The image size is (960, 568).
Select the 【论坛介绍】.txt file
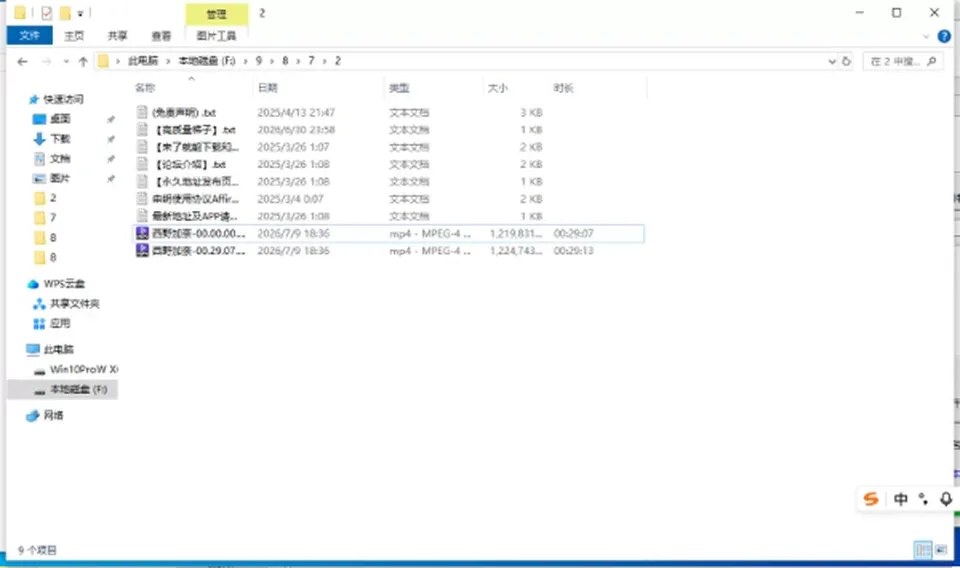point(190,165)
